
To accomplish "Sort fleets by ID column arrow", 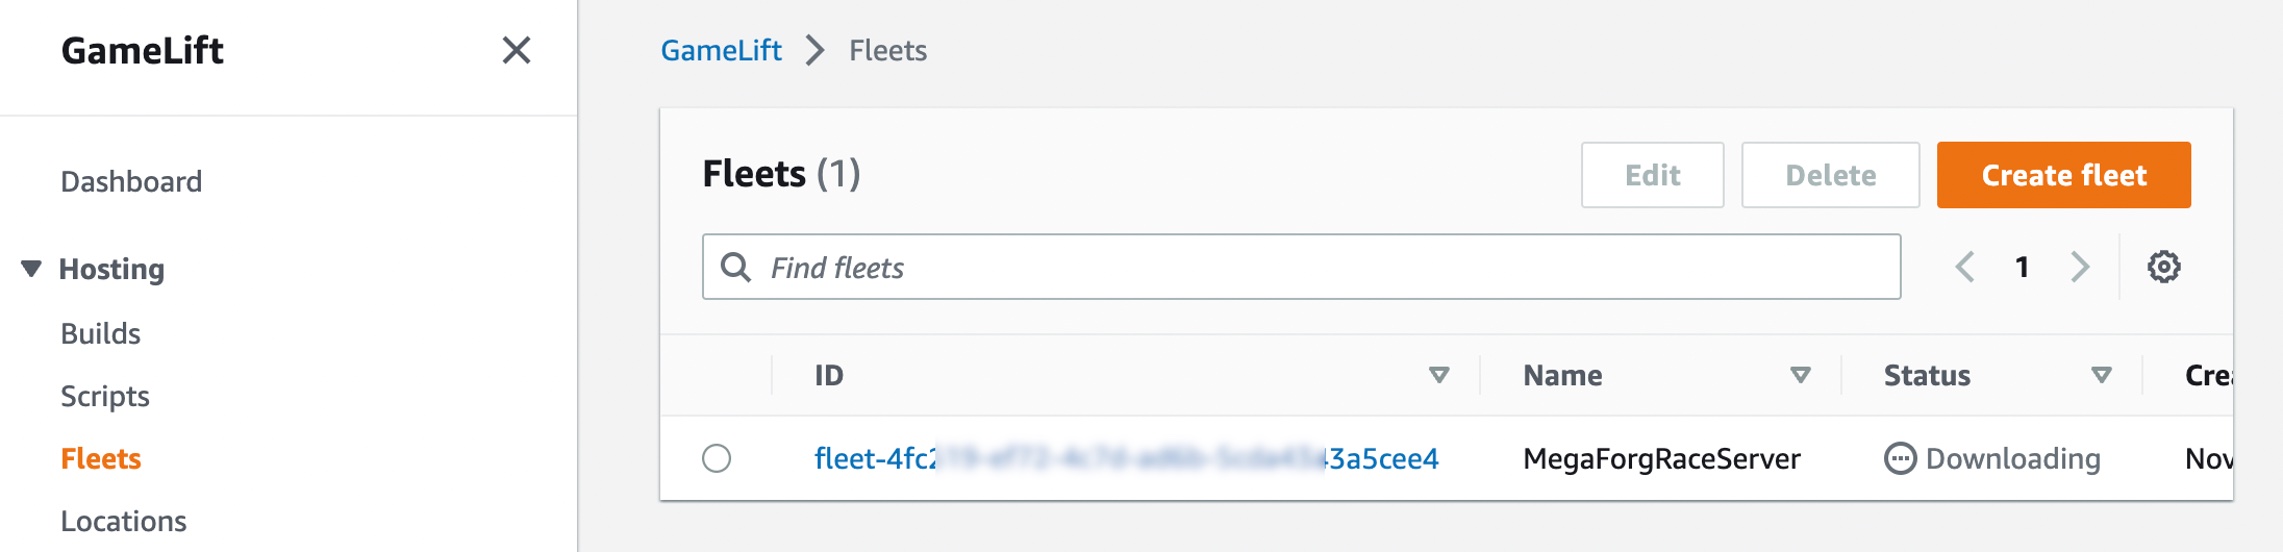I will 1439,375.
